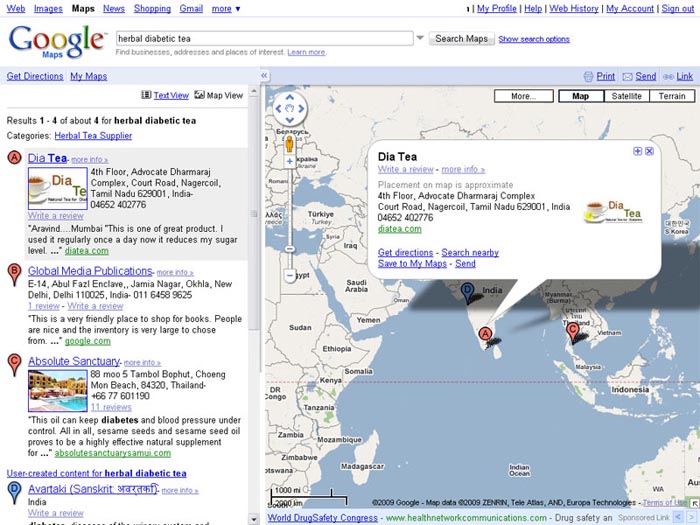Screen dimensions: 700x525
Task: Click Sign out link at top right
Action: (x=677, y=8)
